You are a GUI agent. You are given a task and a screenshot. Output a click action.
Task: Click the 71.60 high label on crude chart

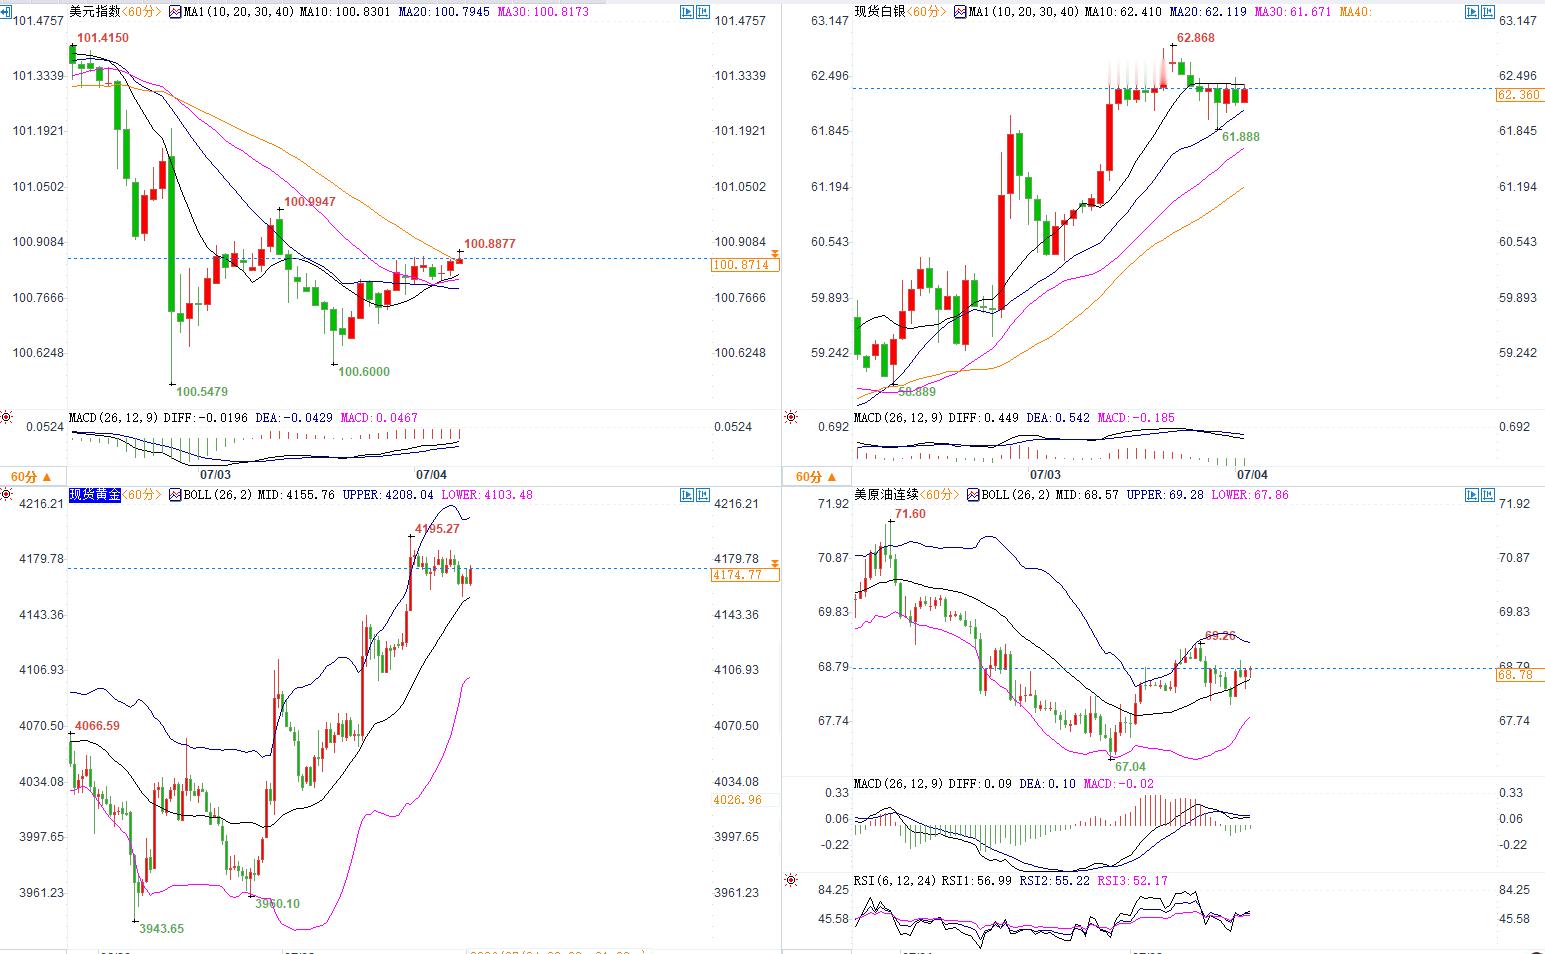point(910,514)
